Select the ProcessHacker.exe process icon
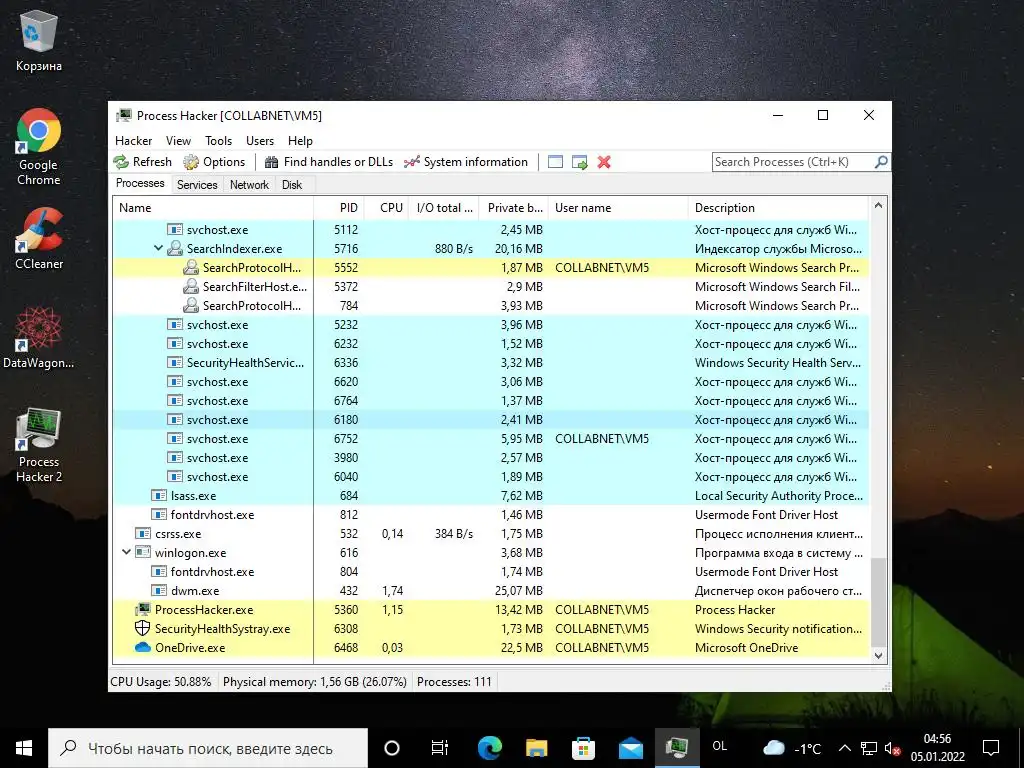 142,609
